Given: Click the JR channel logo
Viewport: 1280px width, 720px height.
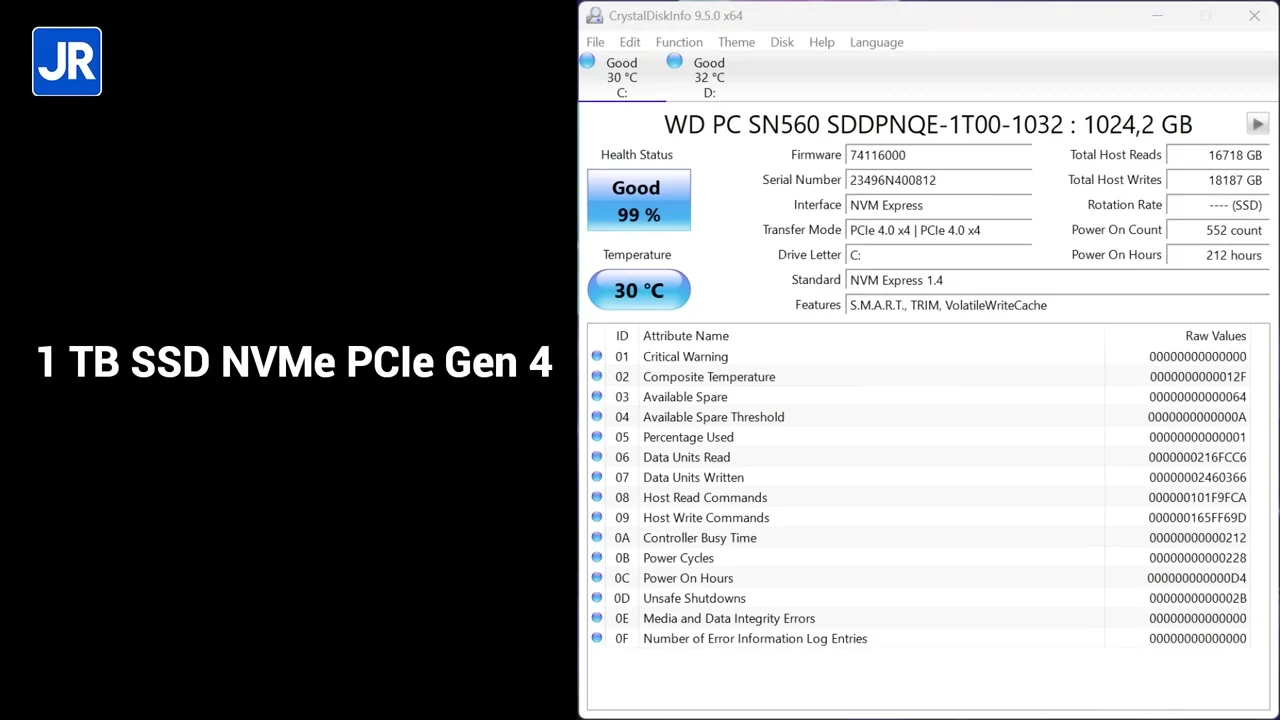Looking at the screenshot, I should coord(67,61).
